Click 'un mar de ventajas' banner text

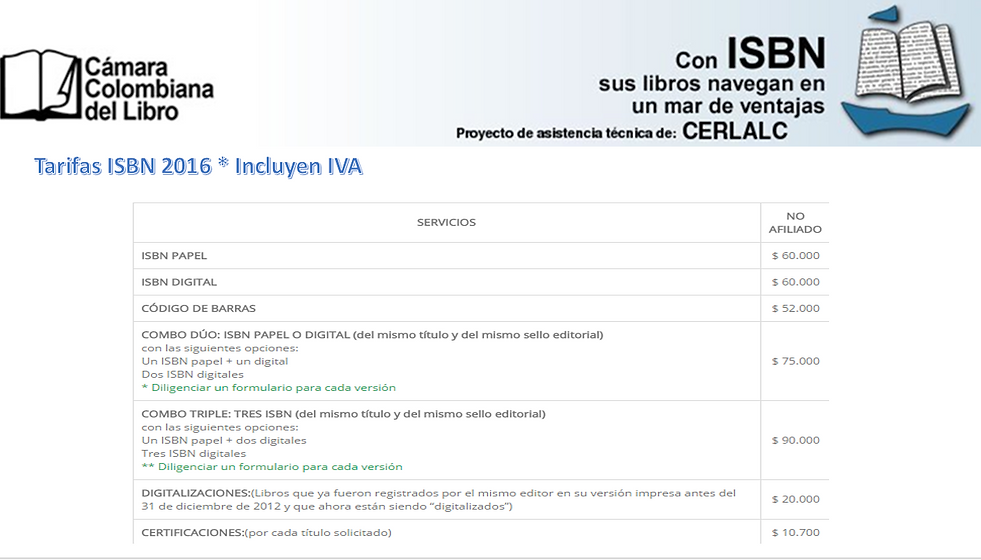pos(728,106)
